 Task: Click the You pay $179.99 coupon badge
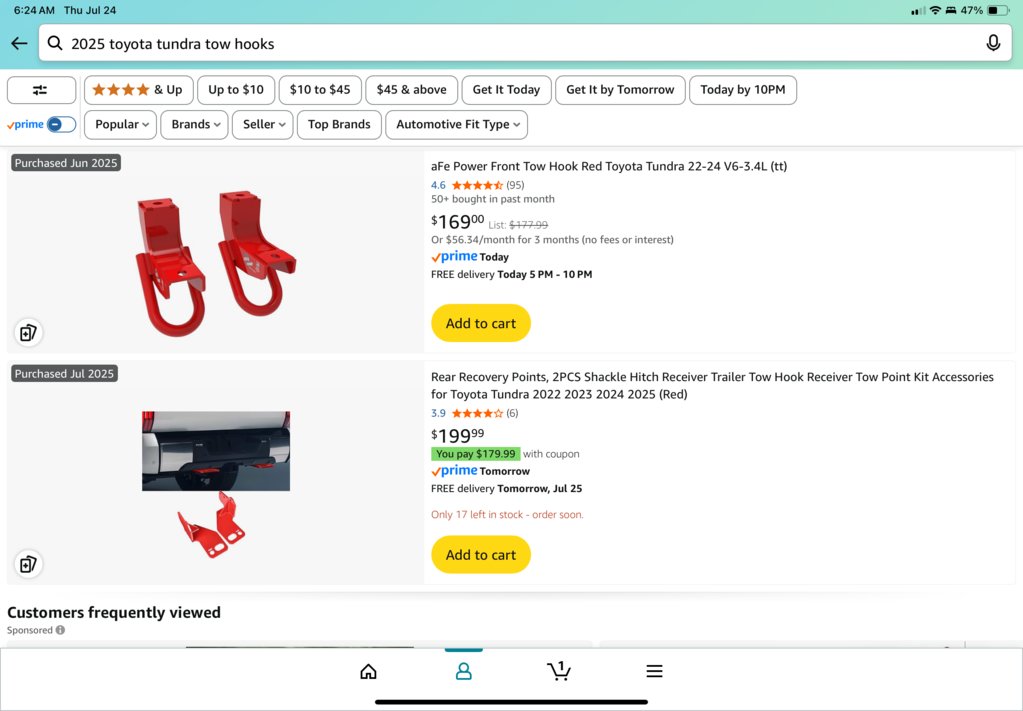coord(476,454)
